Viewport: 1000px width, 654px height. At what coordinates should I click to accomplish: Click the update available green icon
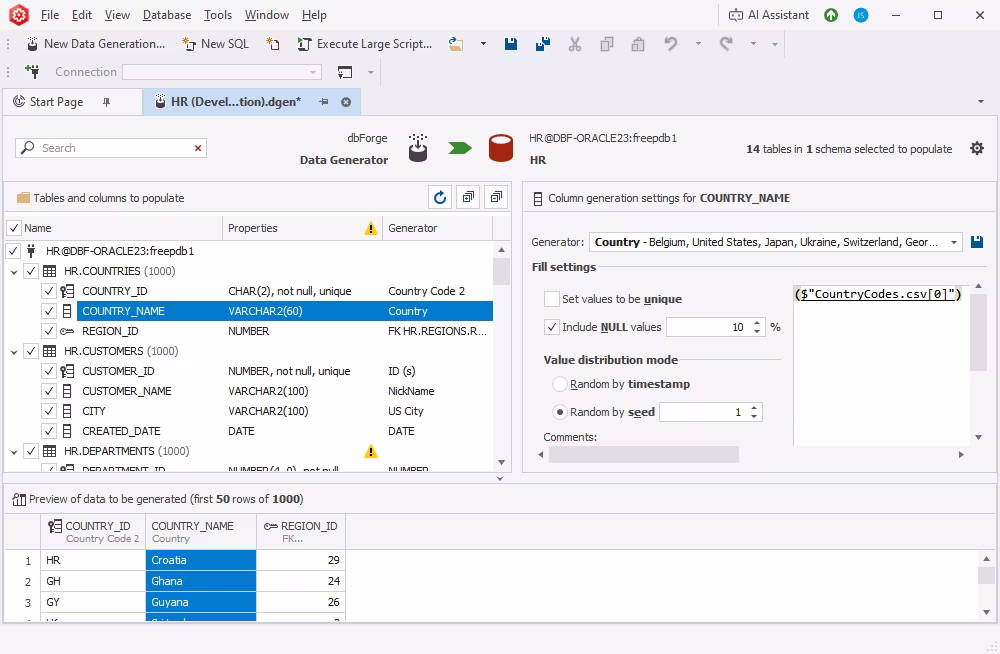coord(831,15)
